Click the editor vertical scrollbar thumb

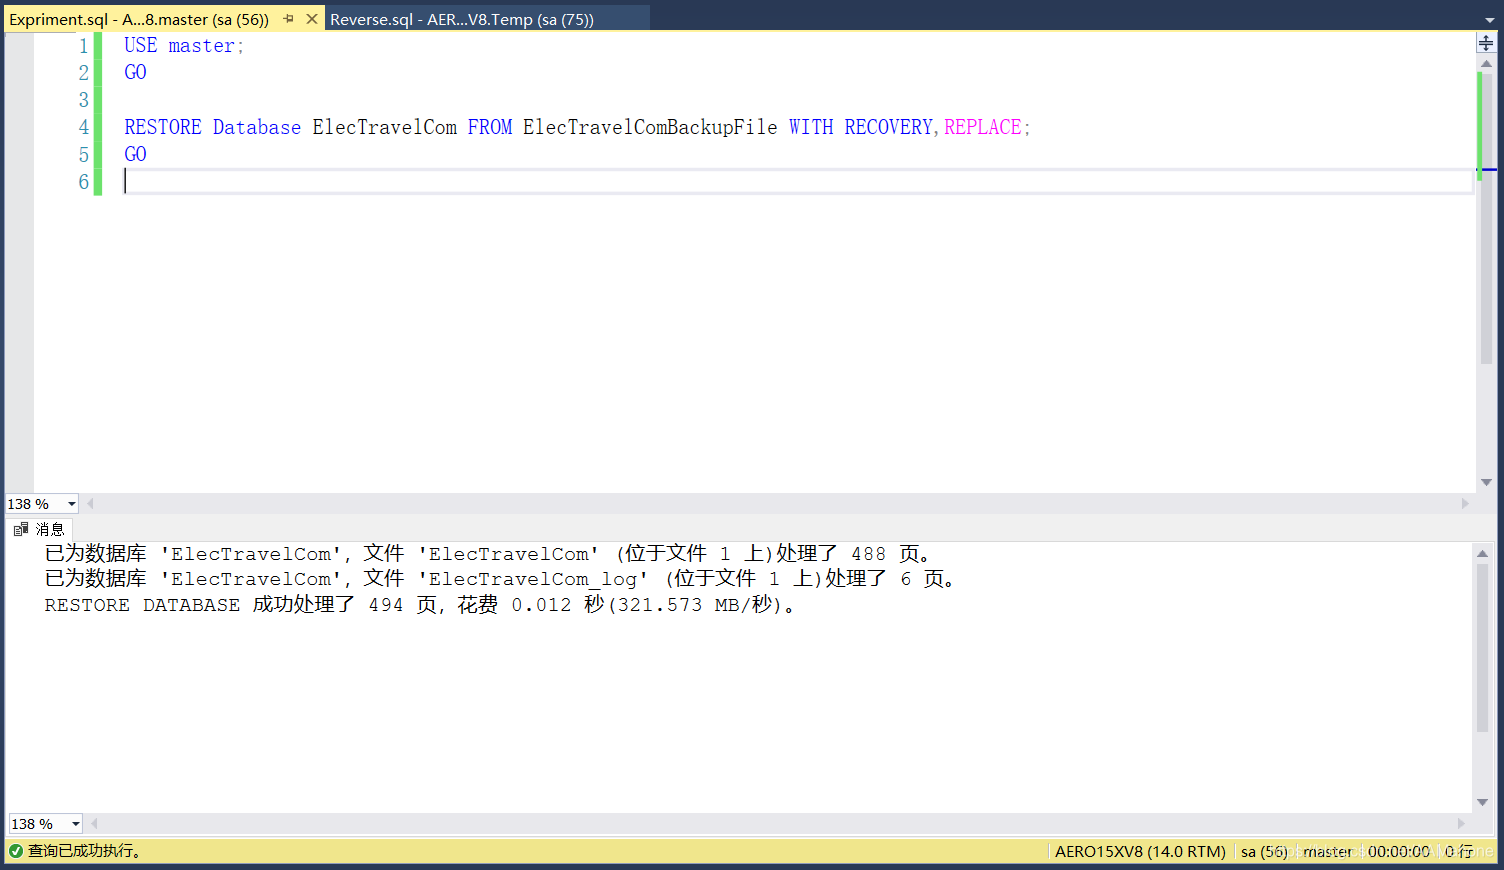(1486, 218)
